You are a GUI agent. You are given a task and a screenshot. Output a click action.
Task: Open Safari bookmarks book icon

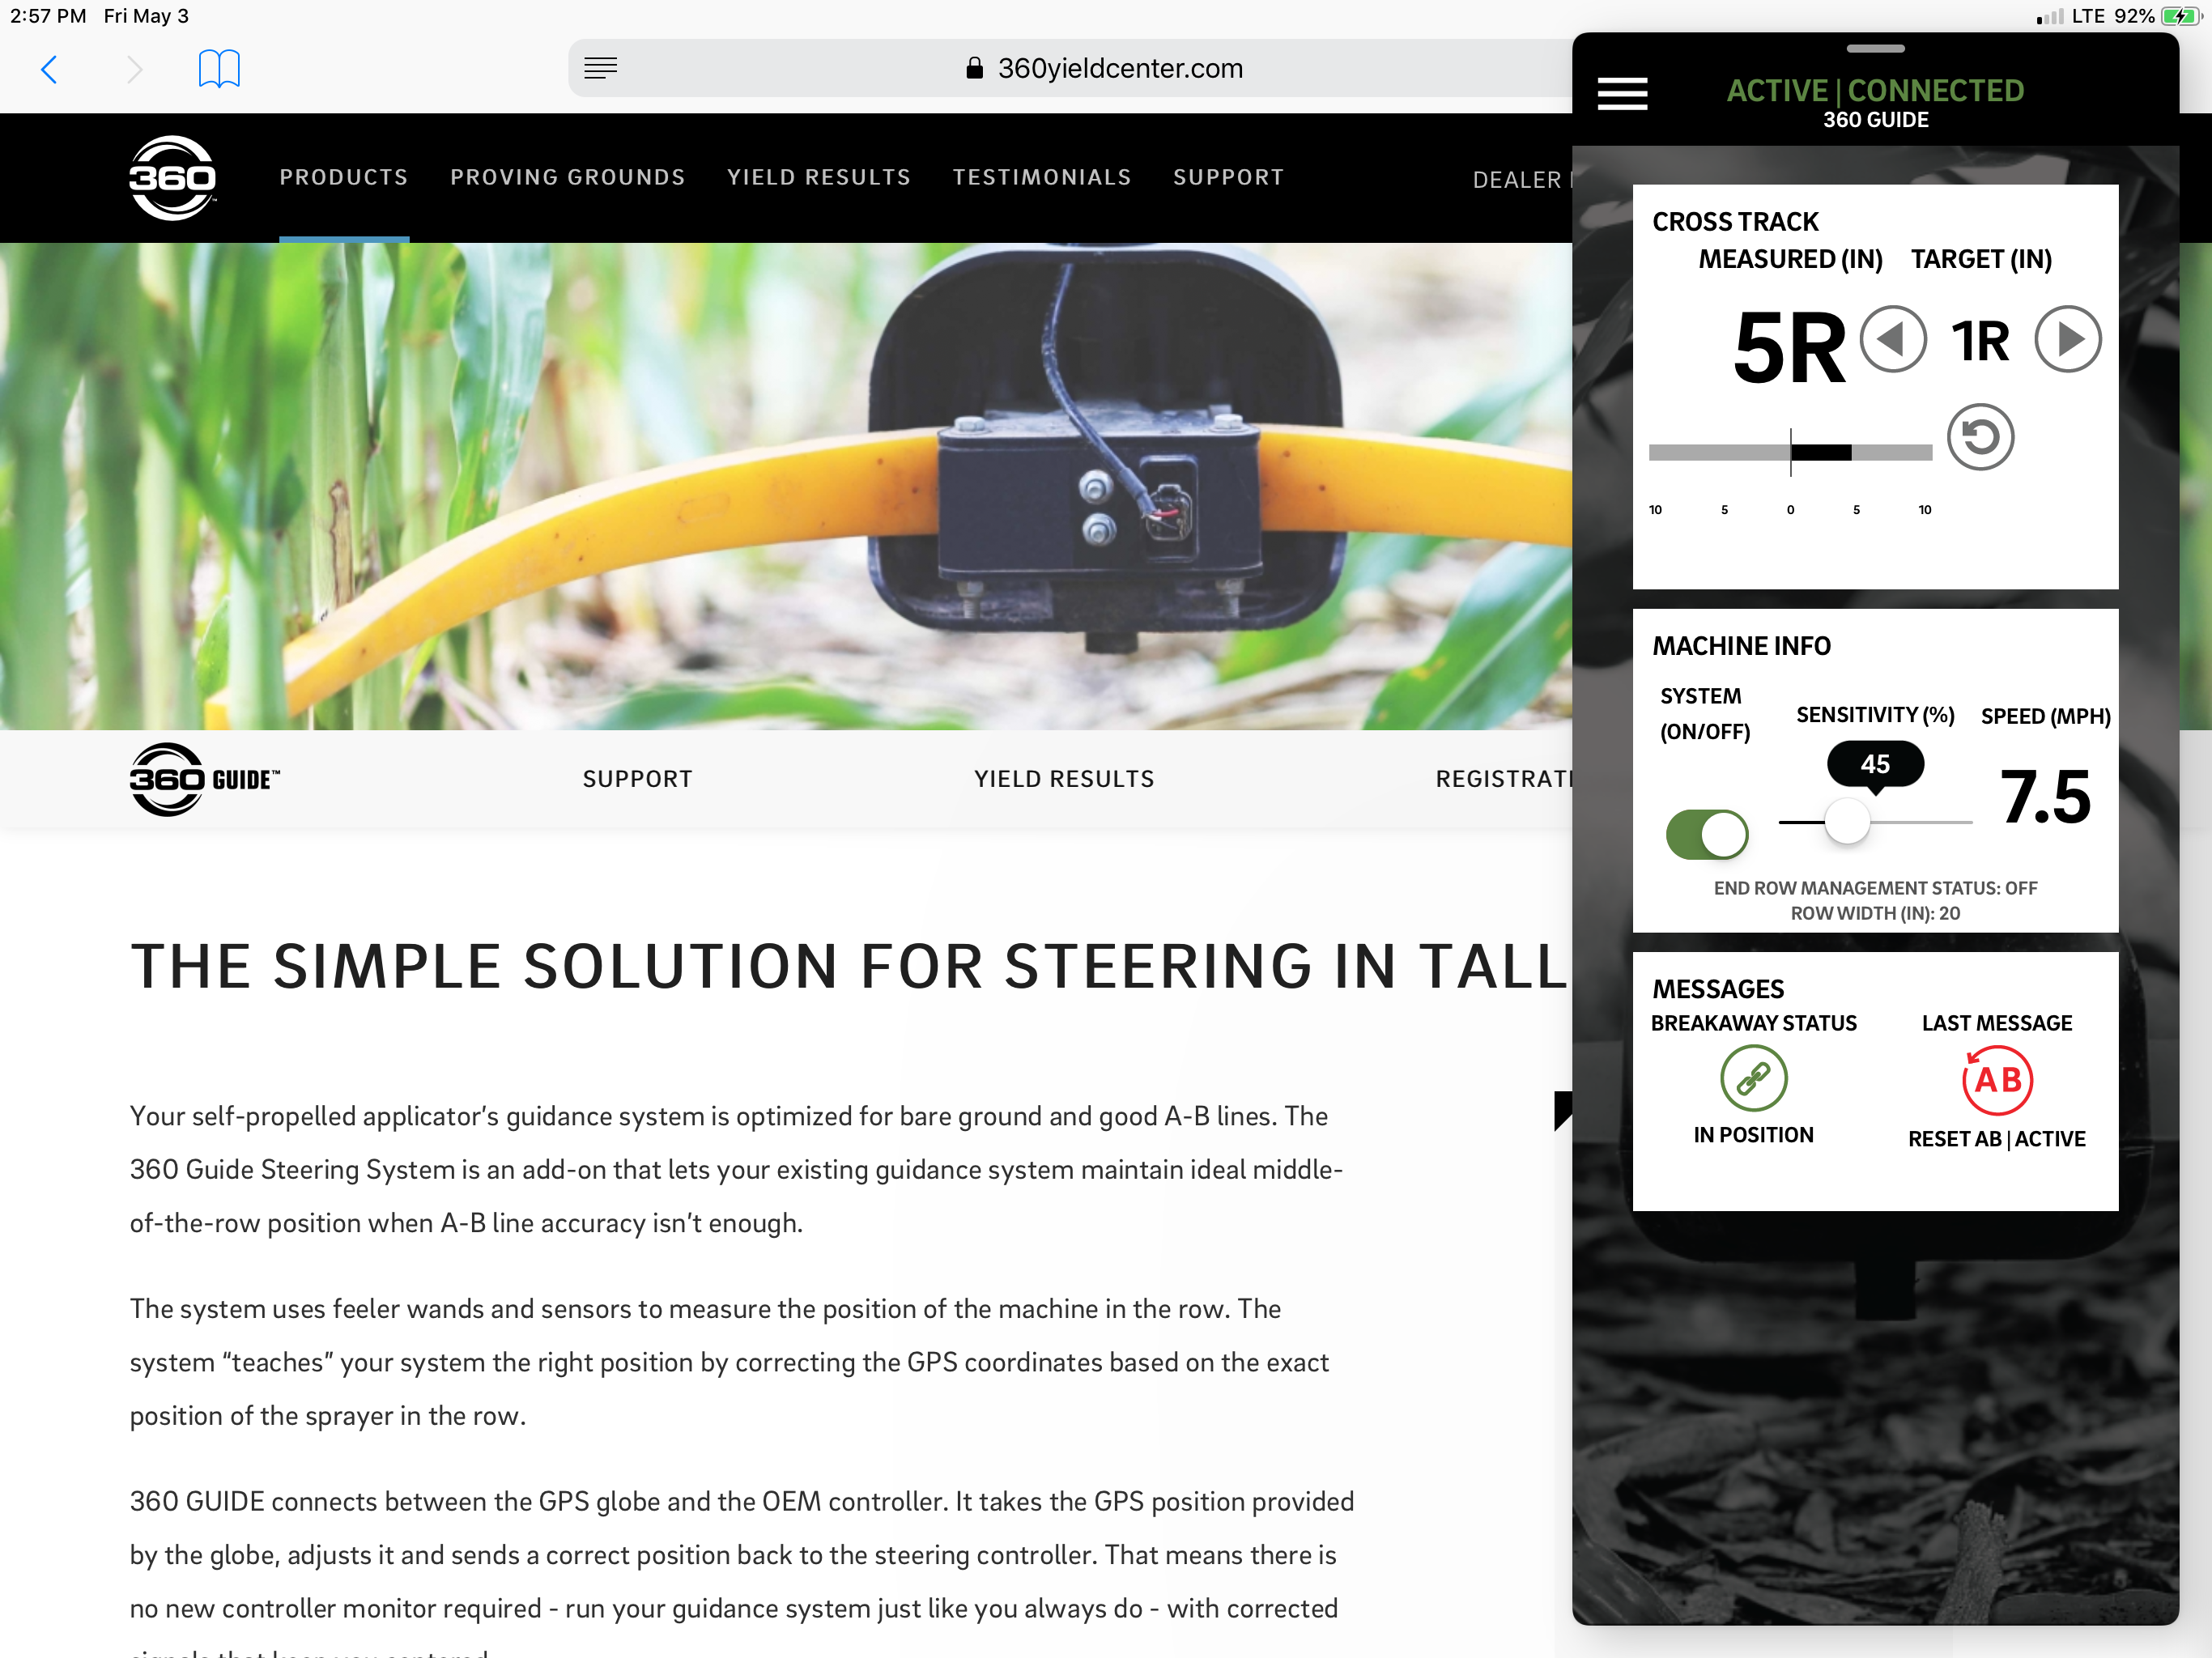pyautogui.click(x=219, y=68)
